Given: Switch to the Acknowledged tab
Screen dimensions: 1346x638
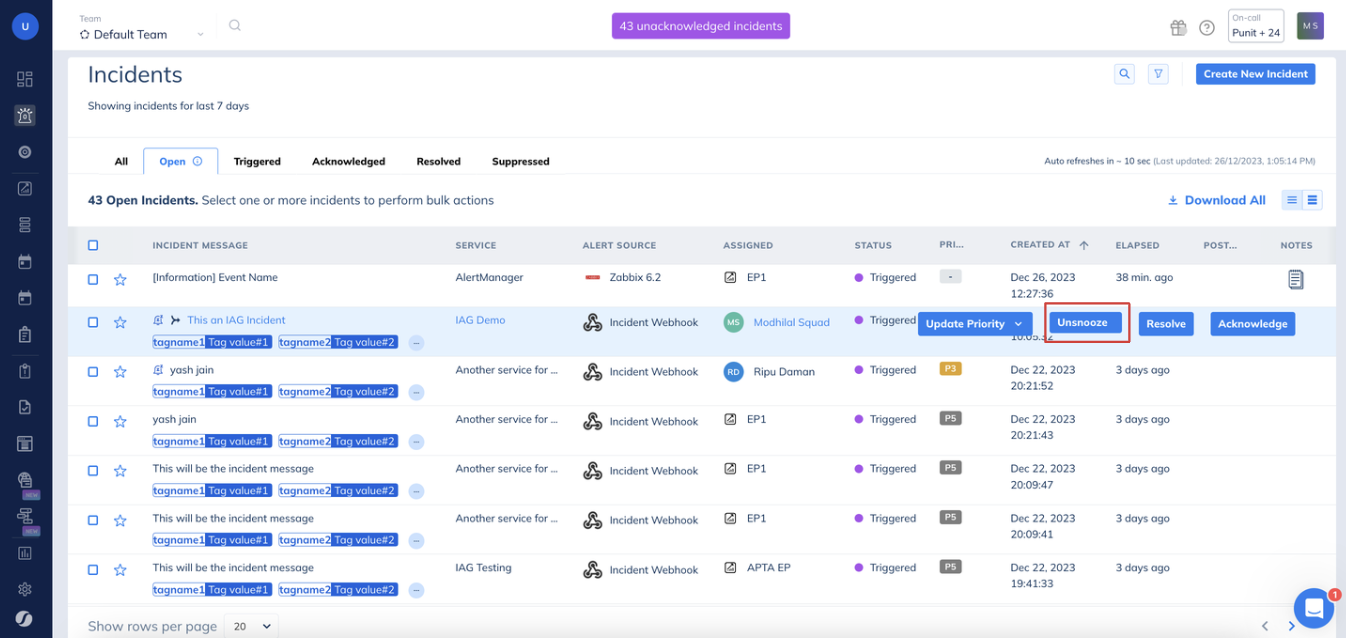Looking at the screenshot, I should pos(348,161).
